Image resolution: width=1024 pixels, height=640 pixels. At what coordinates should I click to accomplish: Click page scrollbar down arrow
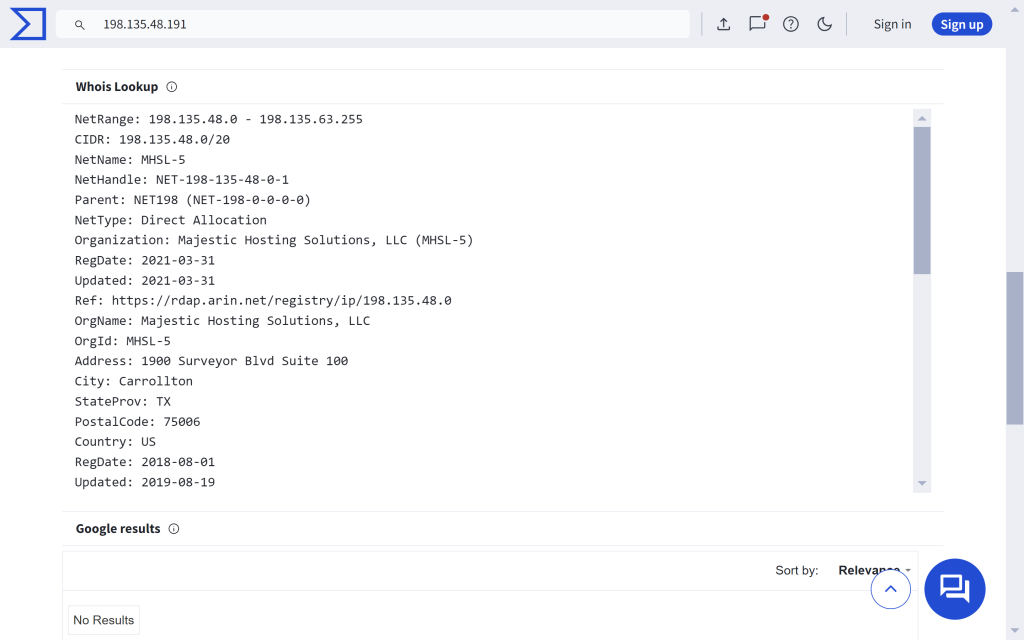(1015, 631)
